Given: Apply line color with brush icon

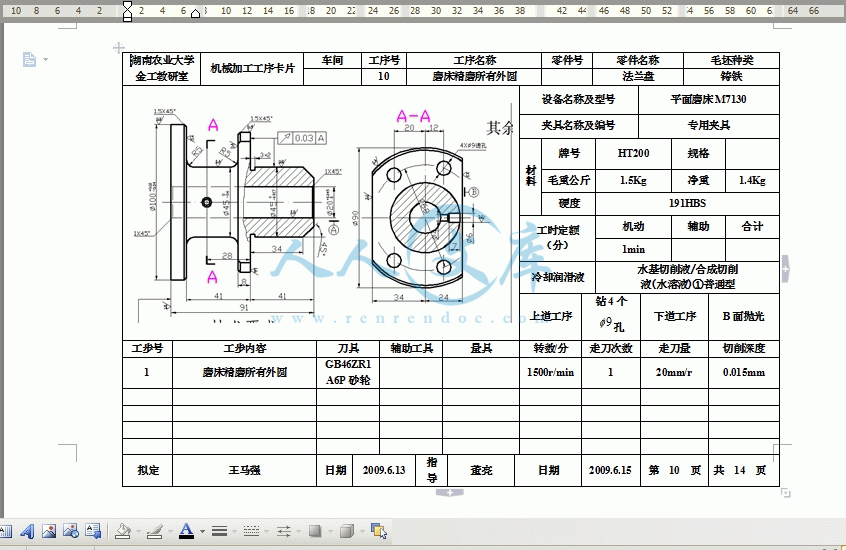Looking at the screenshot, I should tap(155, 532).
